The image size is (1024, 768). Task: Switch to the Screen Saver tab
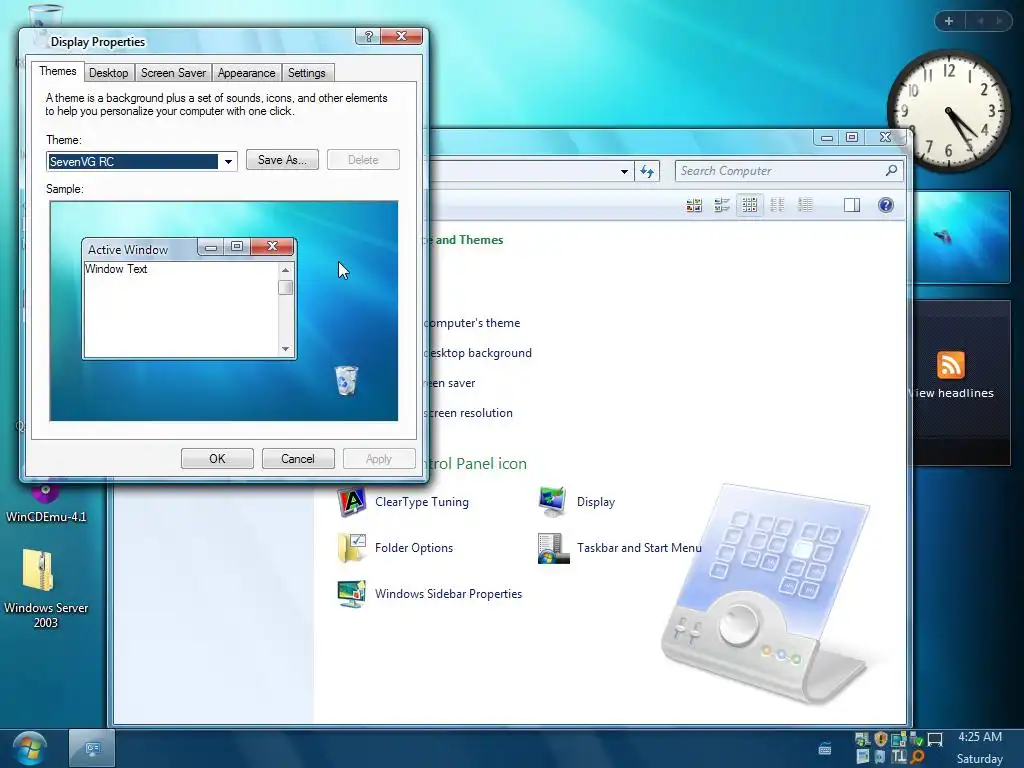(x=173, y=72)
